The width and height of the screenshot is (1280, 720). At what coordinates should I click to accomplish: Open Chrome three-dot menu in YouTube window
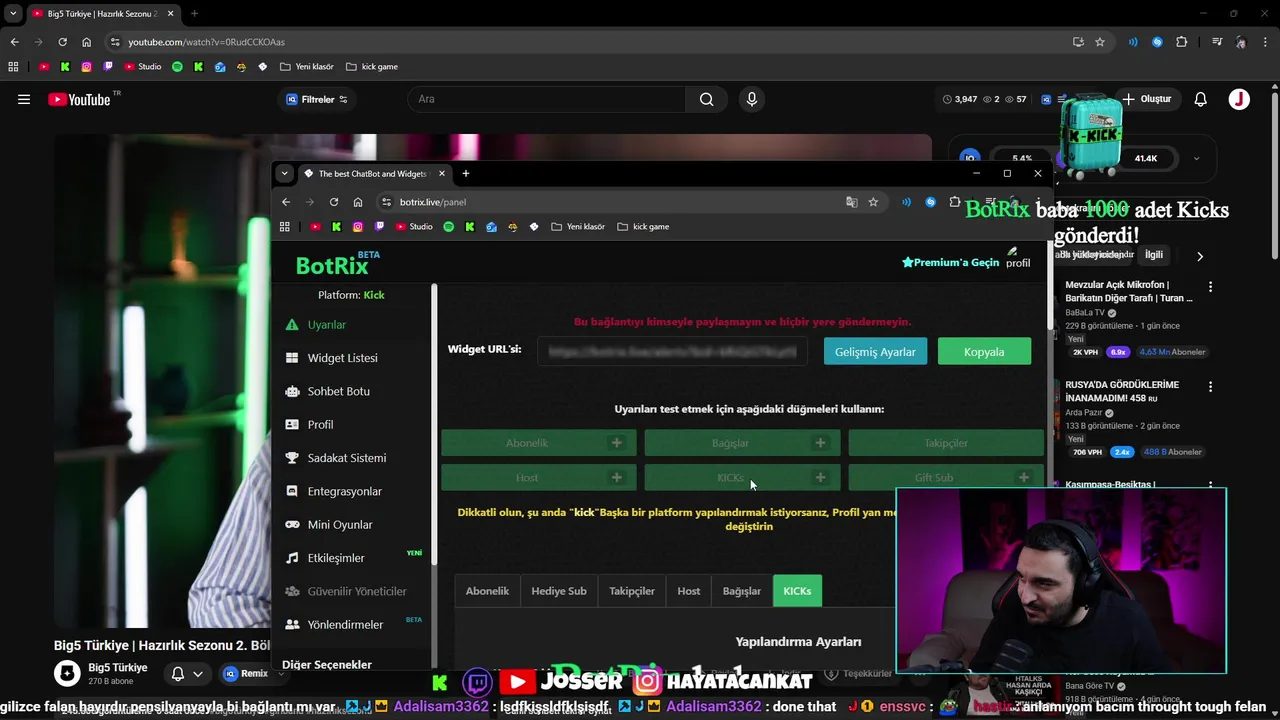click(1266, 42)
